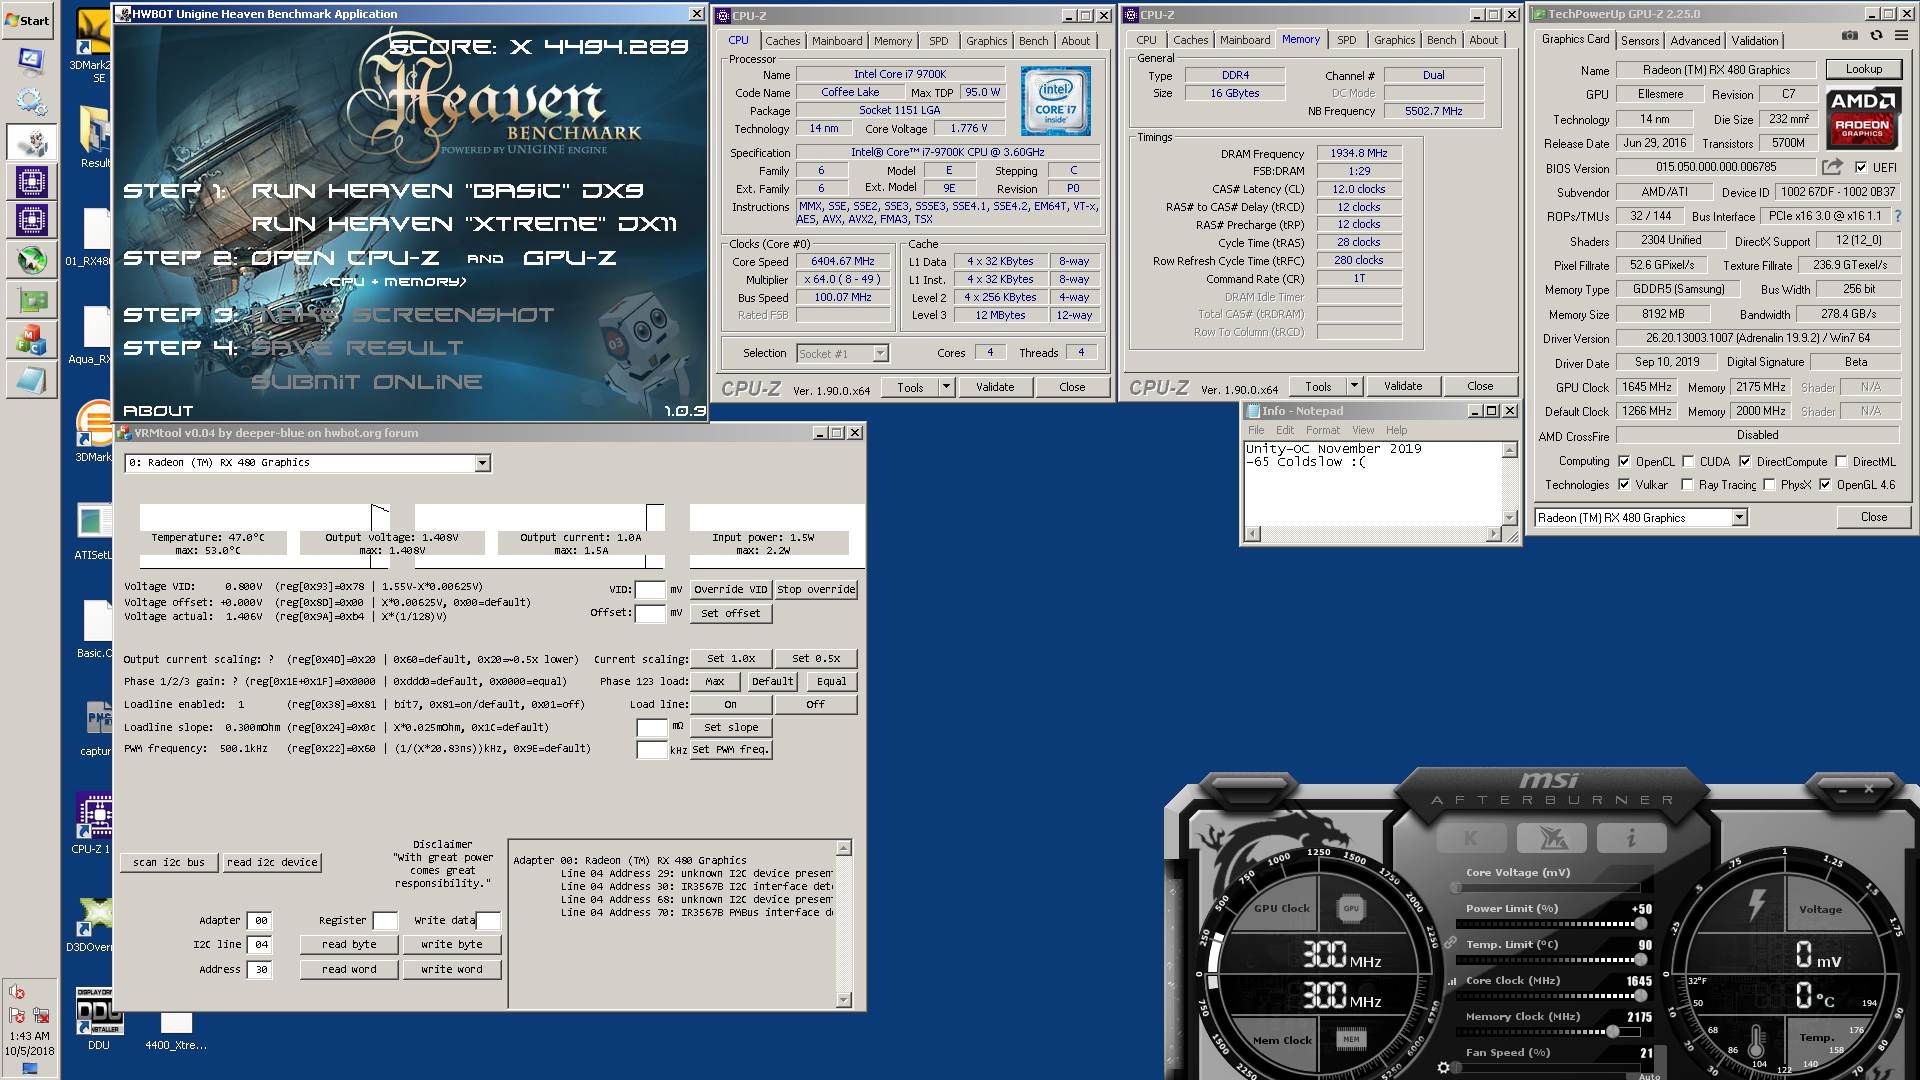
Task: Expand the Socket #1 selection dropdown
Action: (880, 354)
